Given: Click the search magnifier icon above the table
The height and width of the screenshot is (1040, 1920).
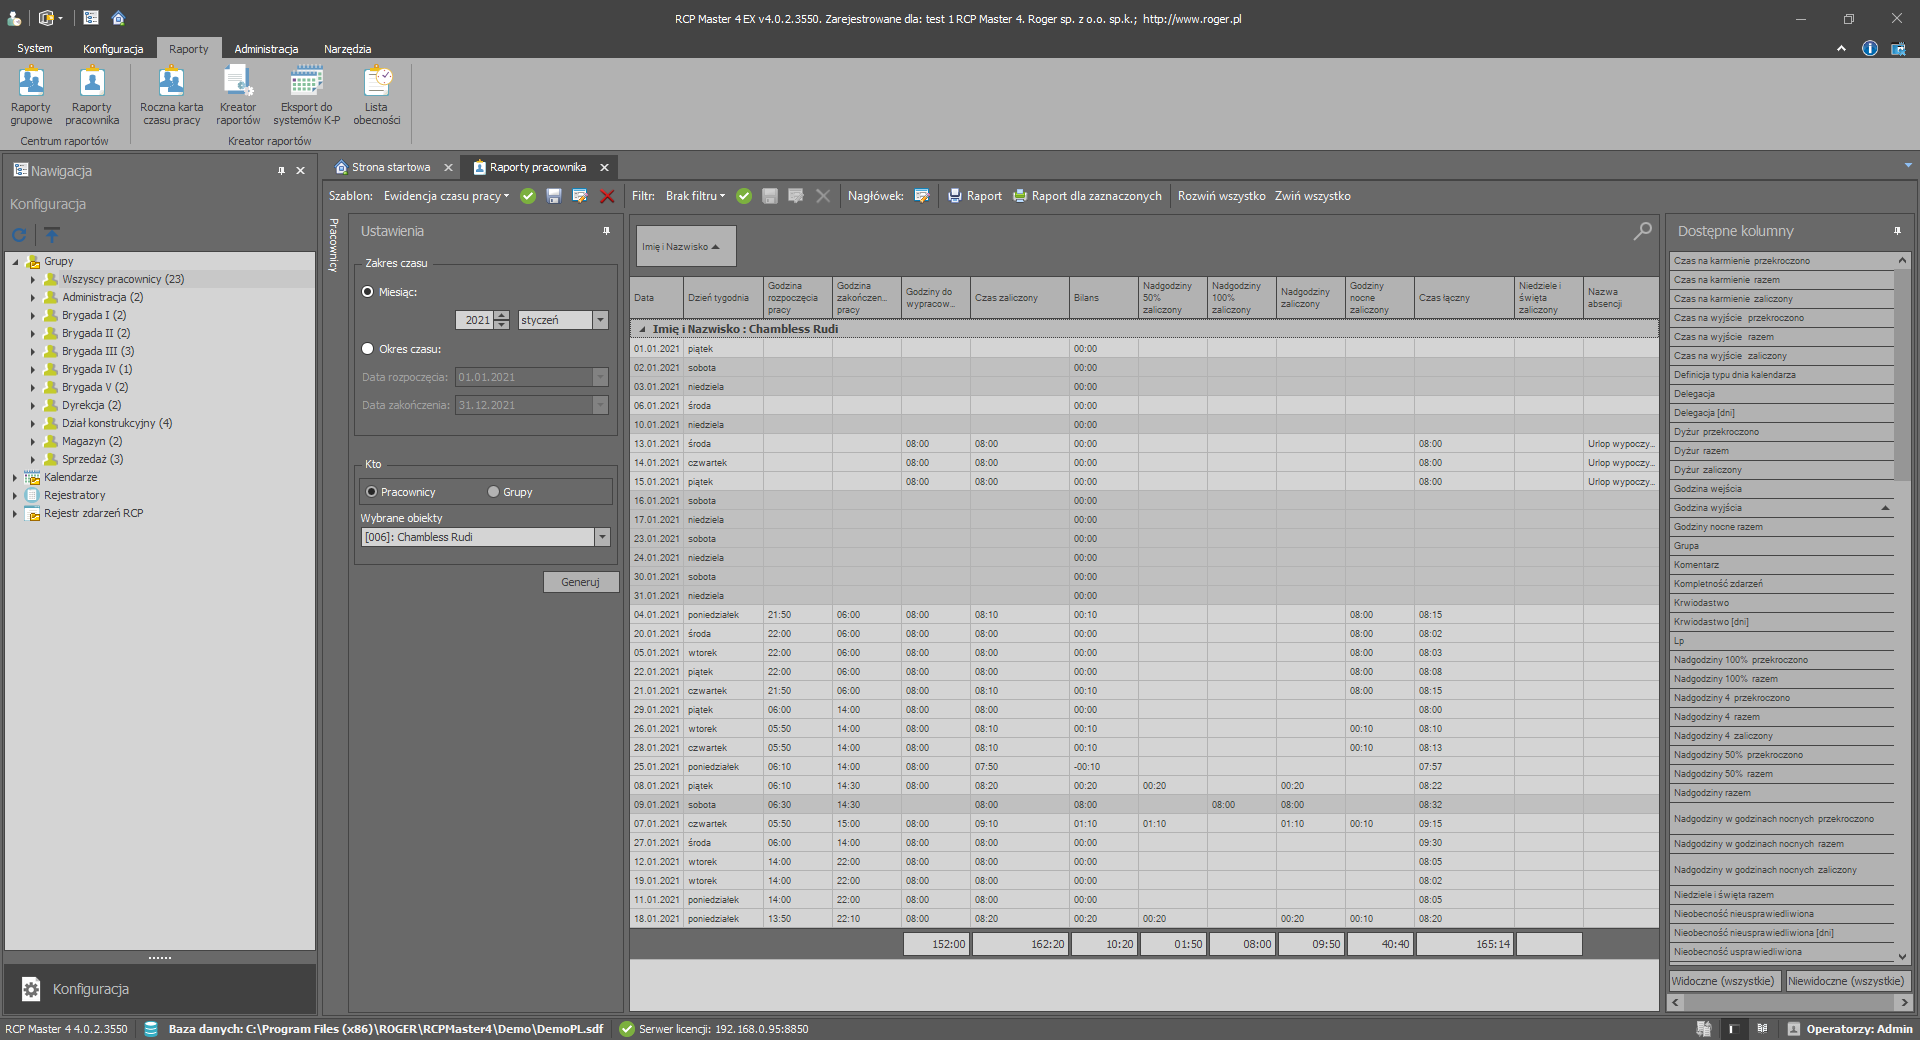Looking at the screenshot, I should [x=1642, y=232].
